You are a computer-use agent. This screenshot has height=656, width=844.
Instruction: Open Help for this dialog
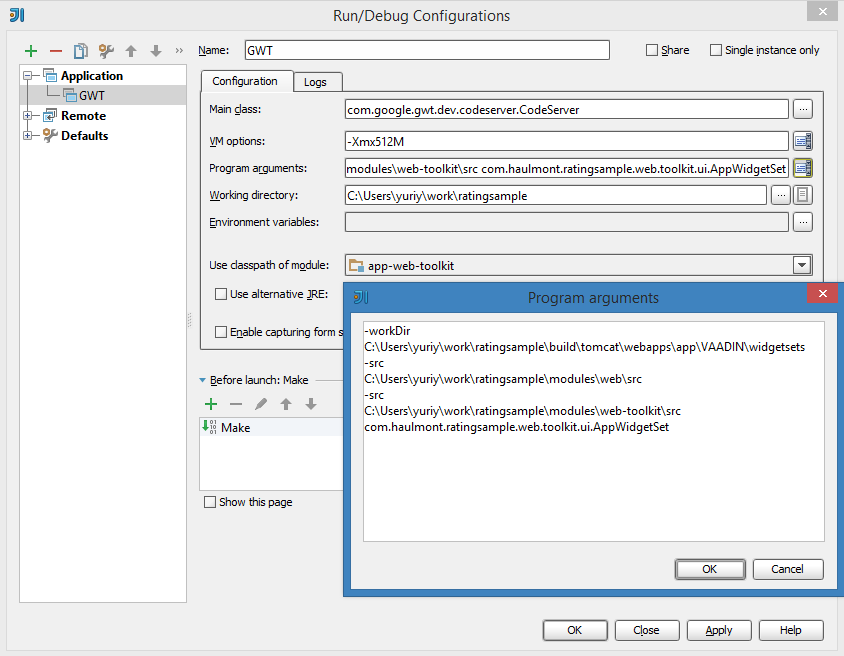tap(791, 630)
